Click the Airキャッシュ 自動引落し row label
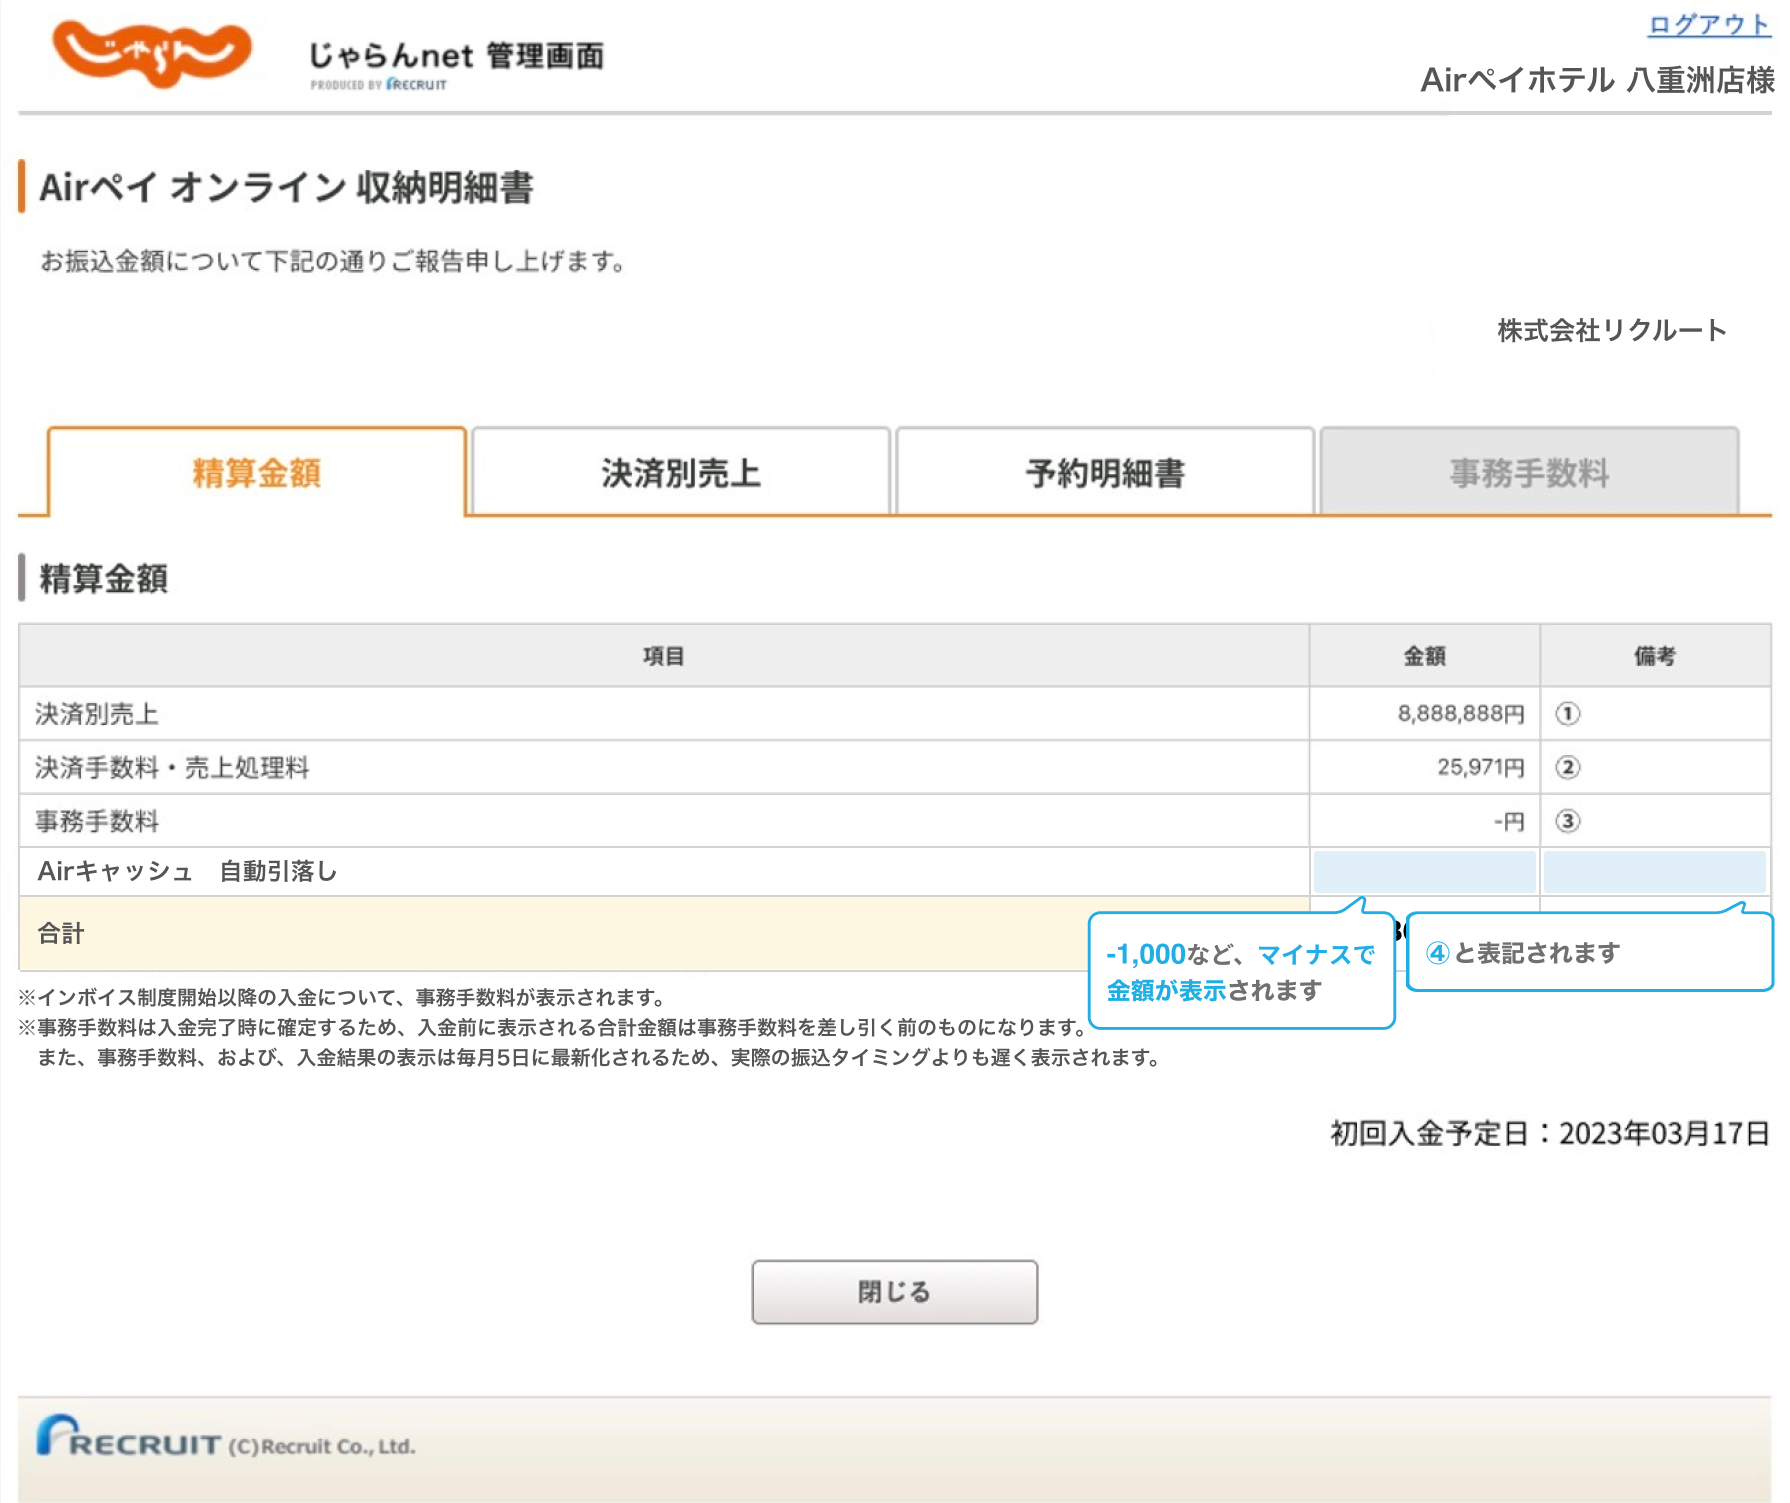 (187, 871)
